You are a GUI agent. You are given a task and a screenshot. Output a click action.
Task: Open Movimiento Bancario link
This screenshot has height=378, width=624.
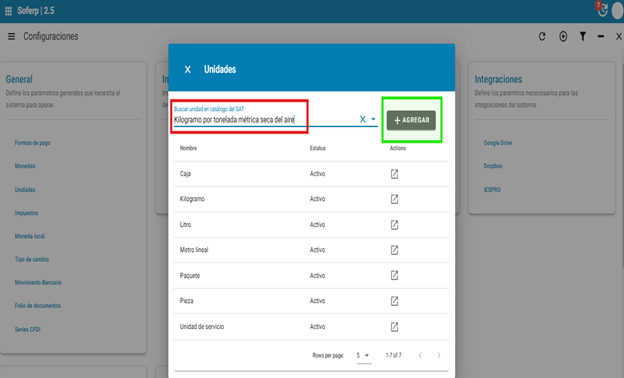point(38,283)
